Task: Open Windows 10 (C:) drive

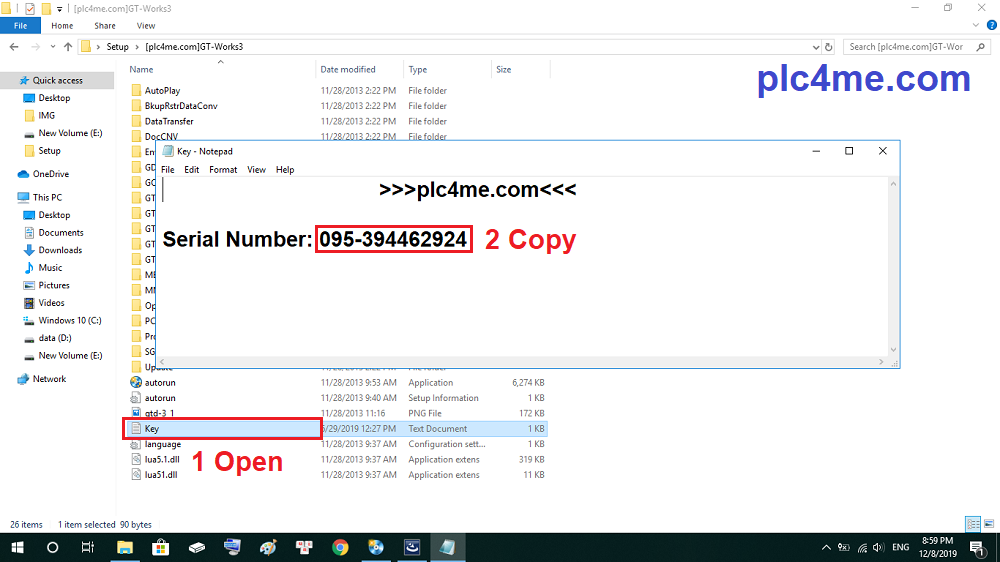Action: tap(70, 320)
